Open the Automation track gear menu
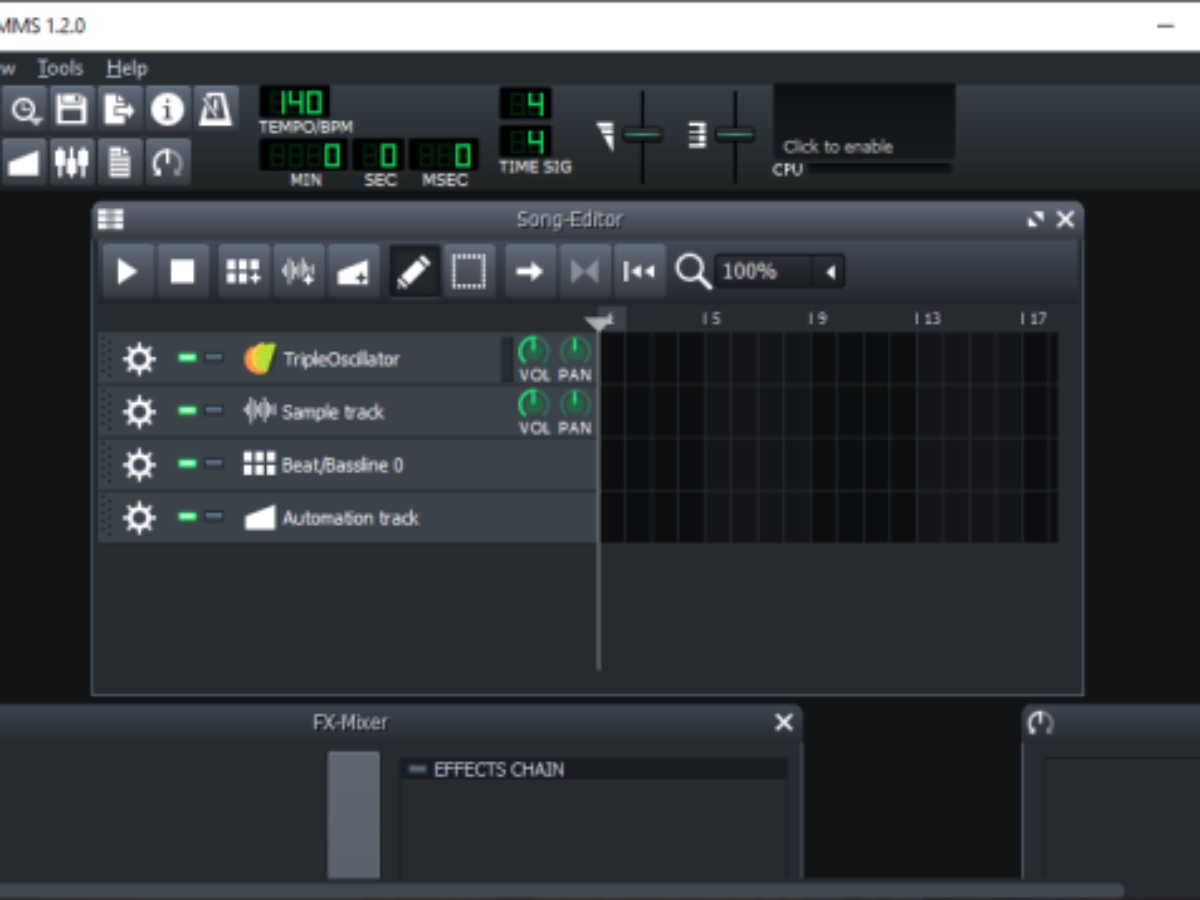 pyautogui.click(x=139, y=517)
